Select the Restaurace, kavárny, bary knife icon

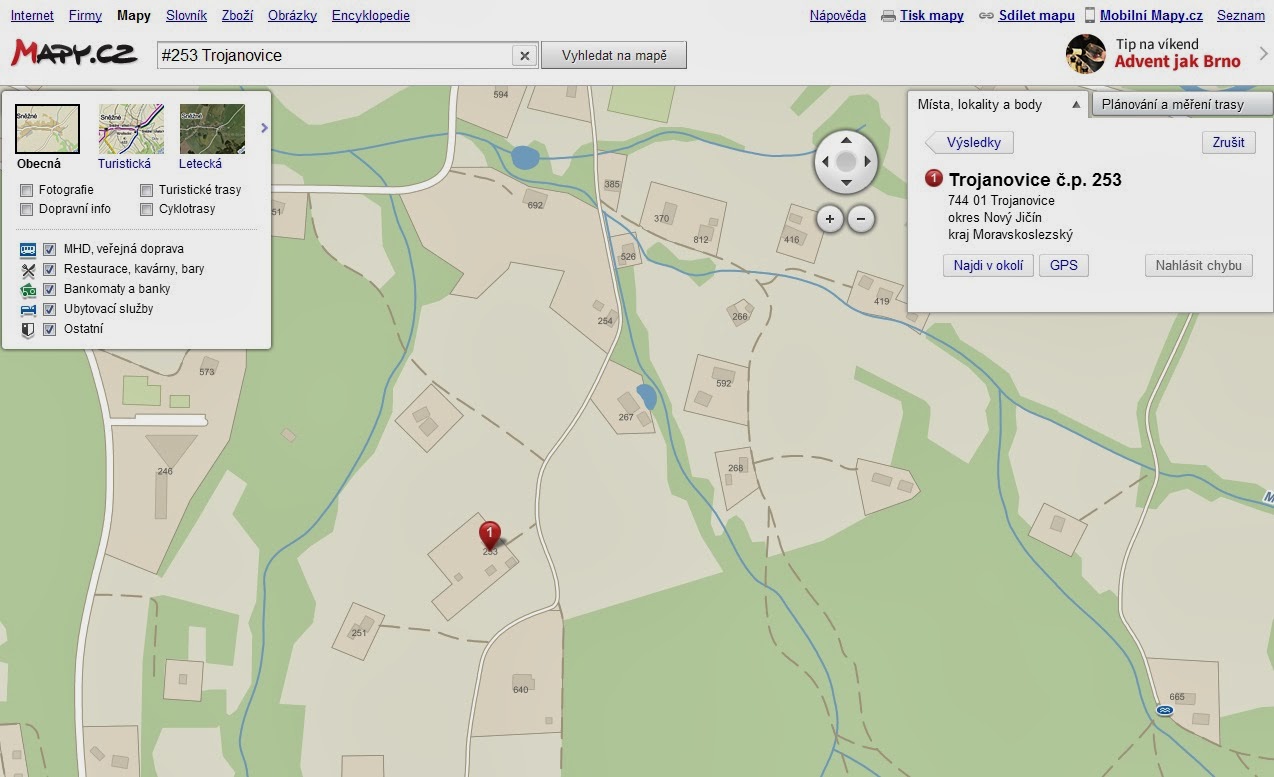28,269
